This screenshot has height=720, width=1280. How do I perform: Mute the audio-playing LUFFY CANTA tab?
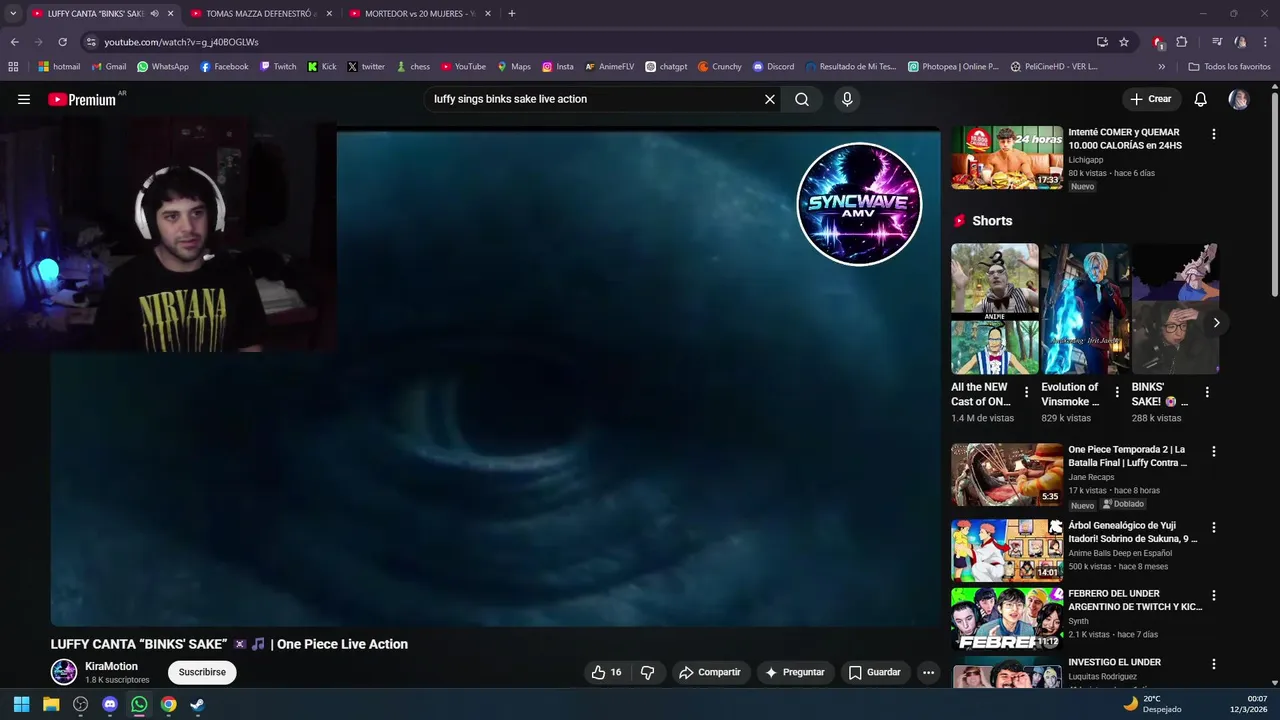click(x=154, y=14)
